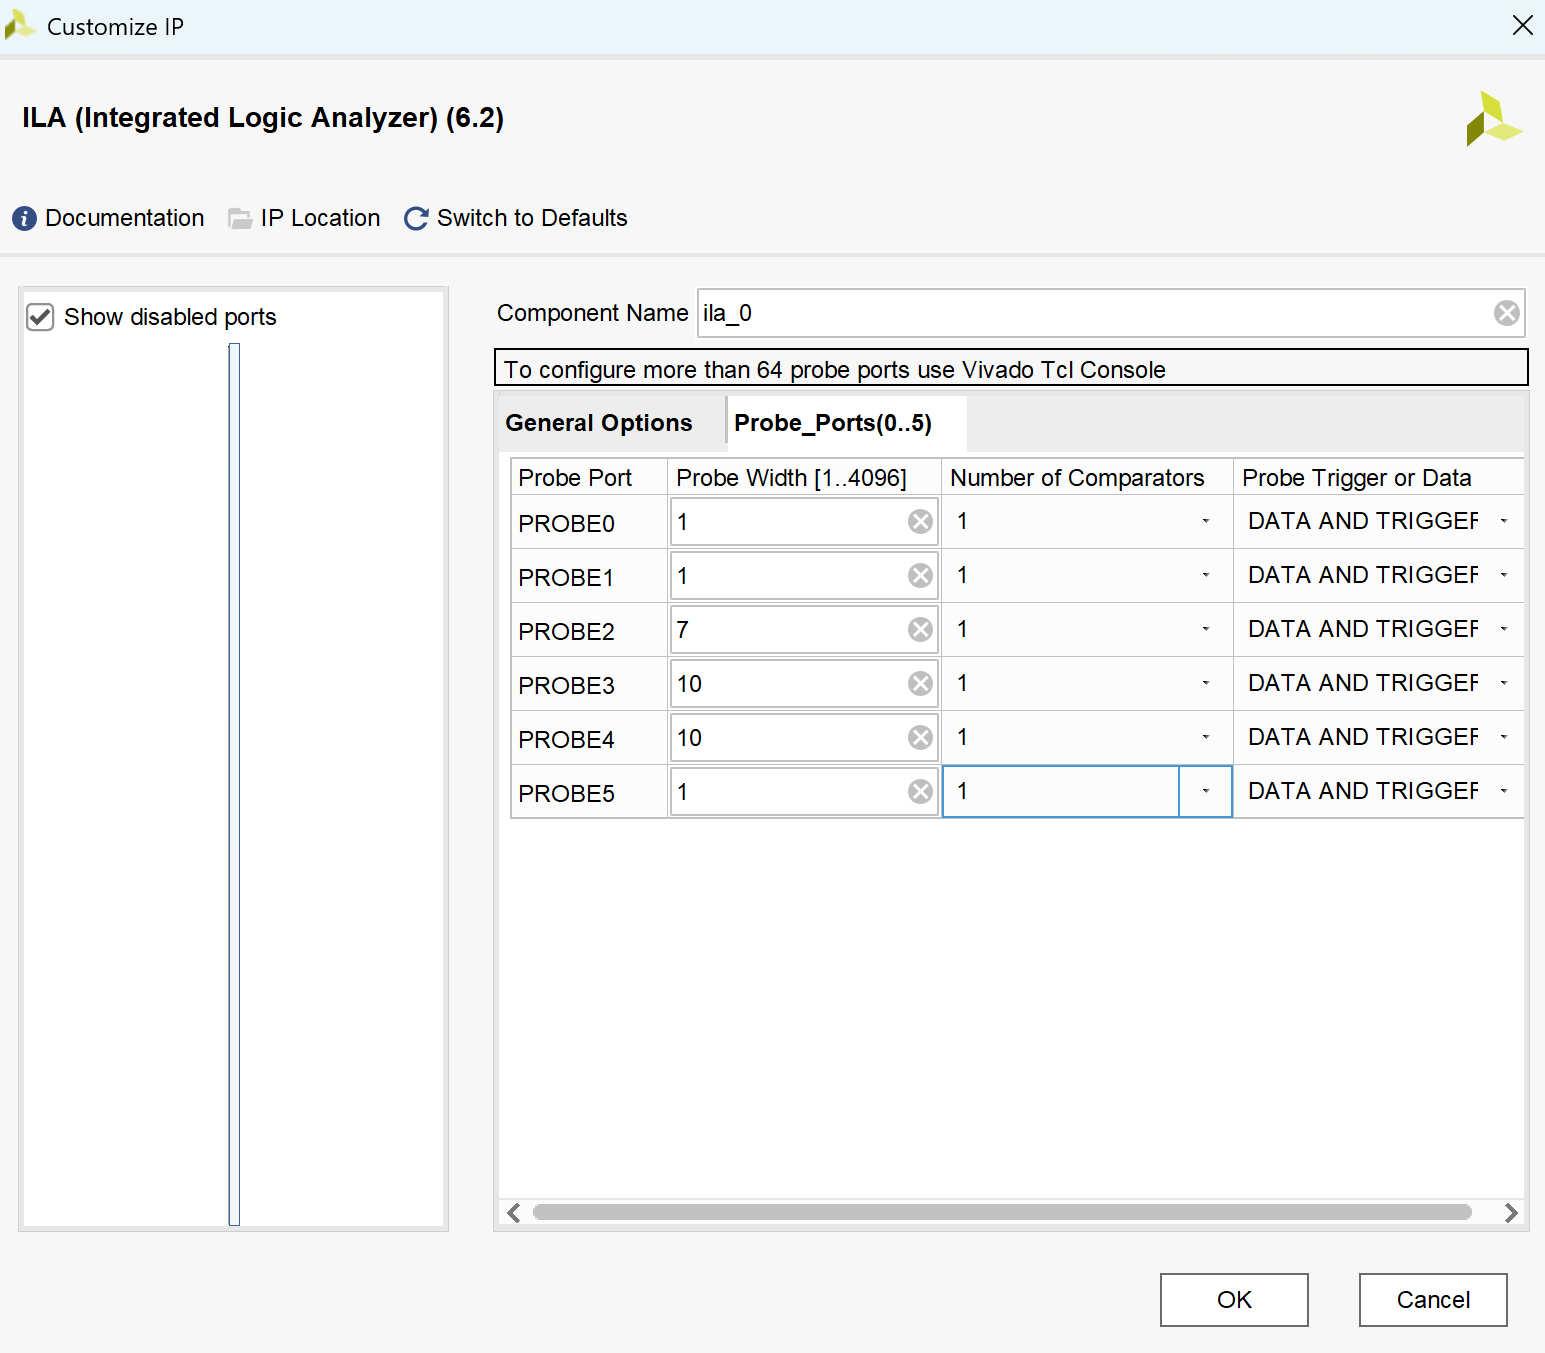Clear the PROBE0 width value
The width and height of the screenshot is (1545, 1353).
click(920, 521)
